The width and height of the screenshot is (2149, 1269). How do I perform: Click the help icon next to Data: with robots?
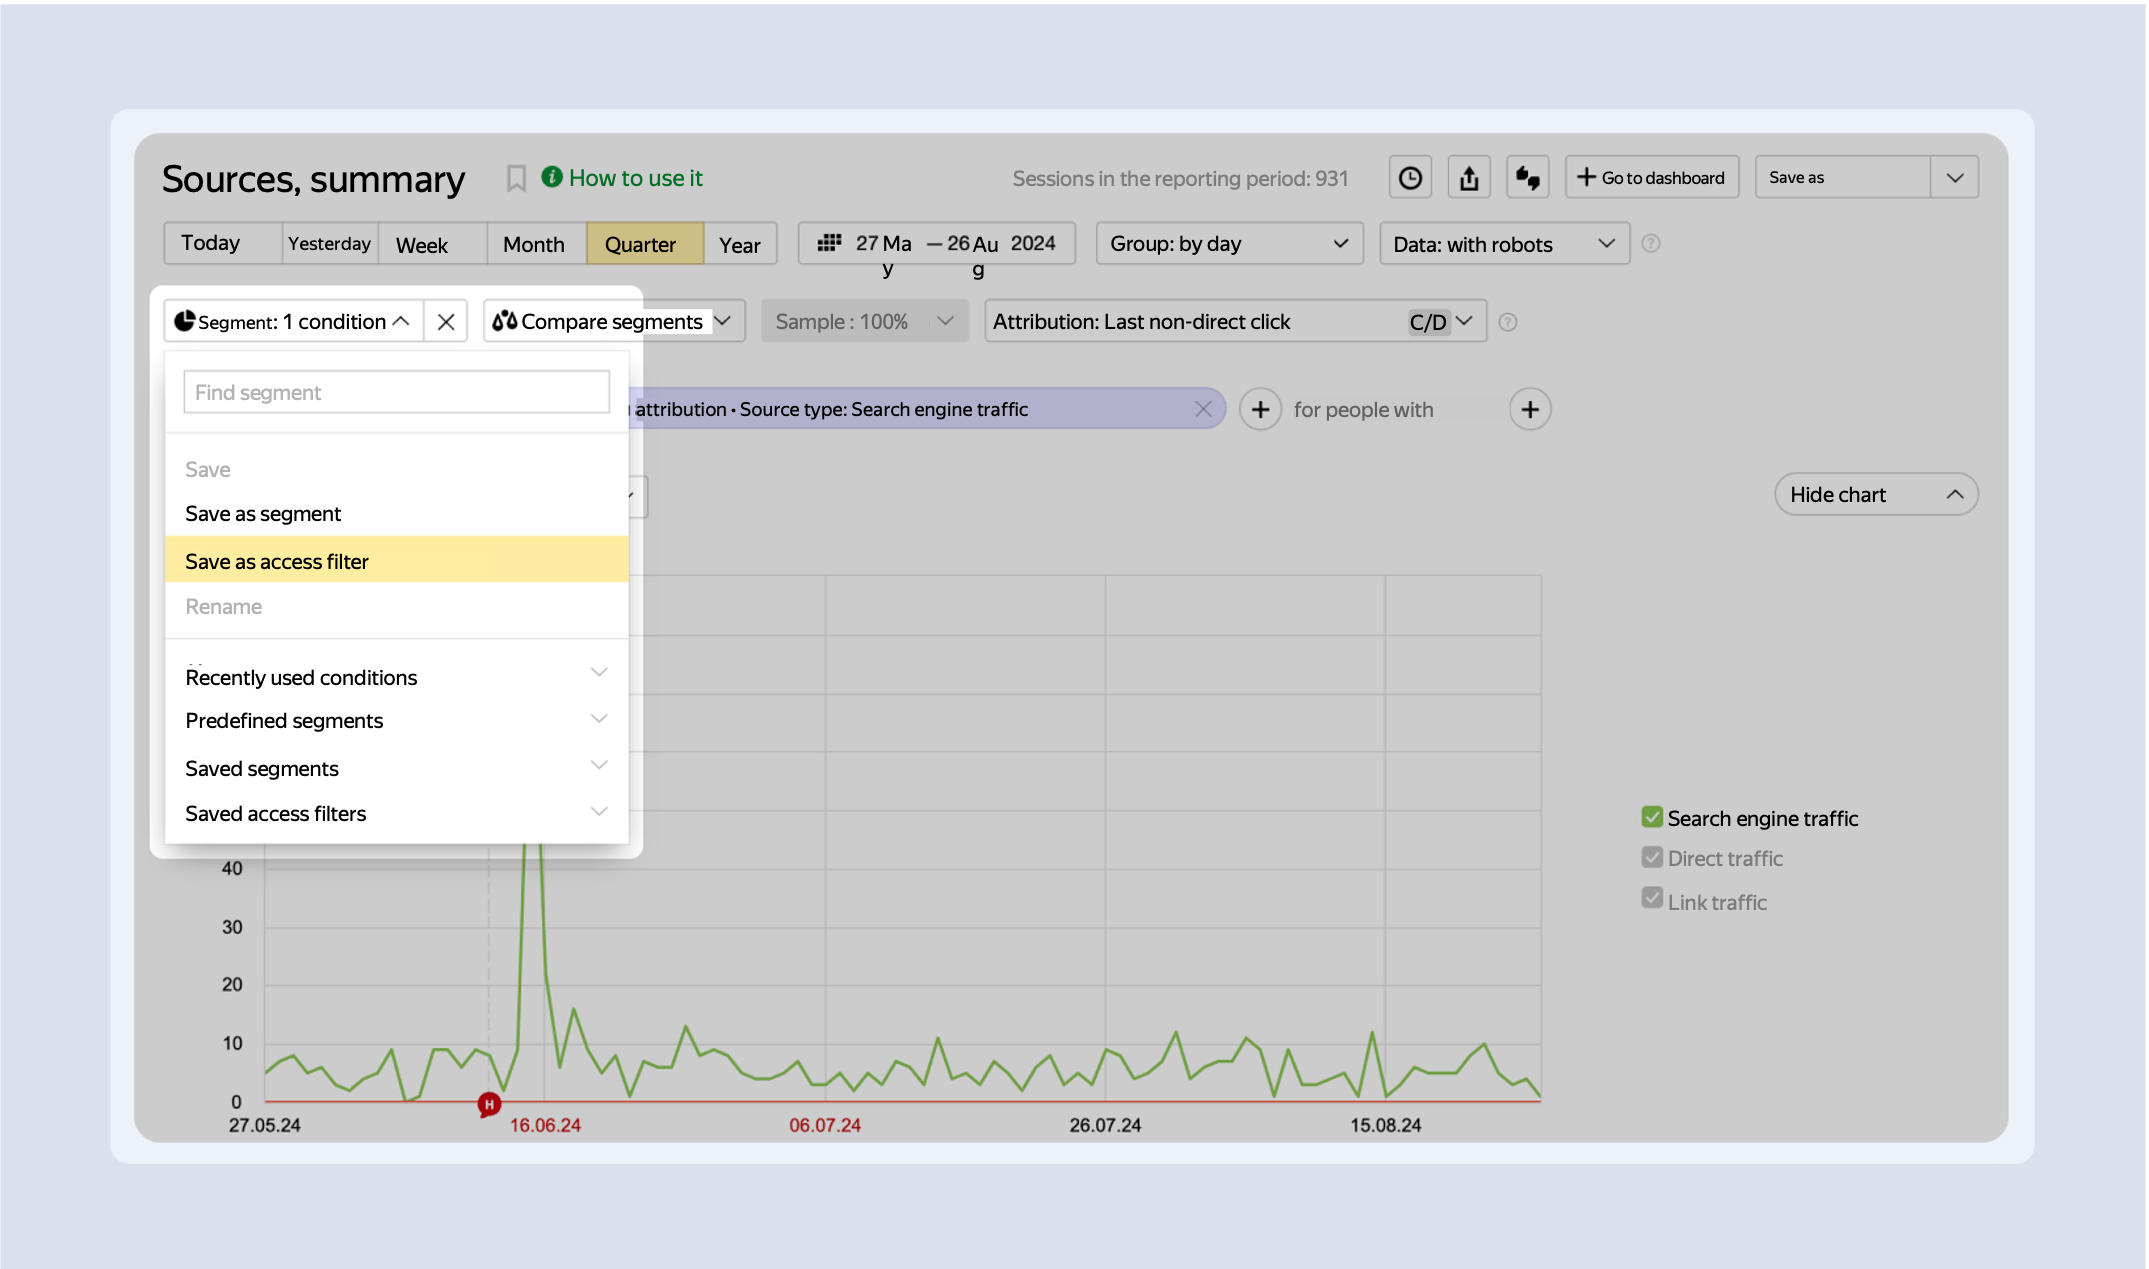1651,243
